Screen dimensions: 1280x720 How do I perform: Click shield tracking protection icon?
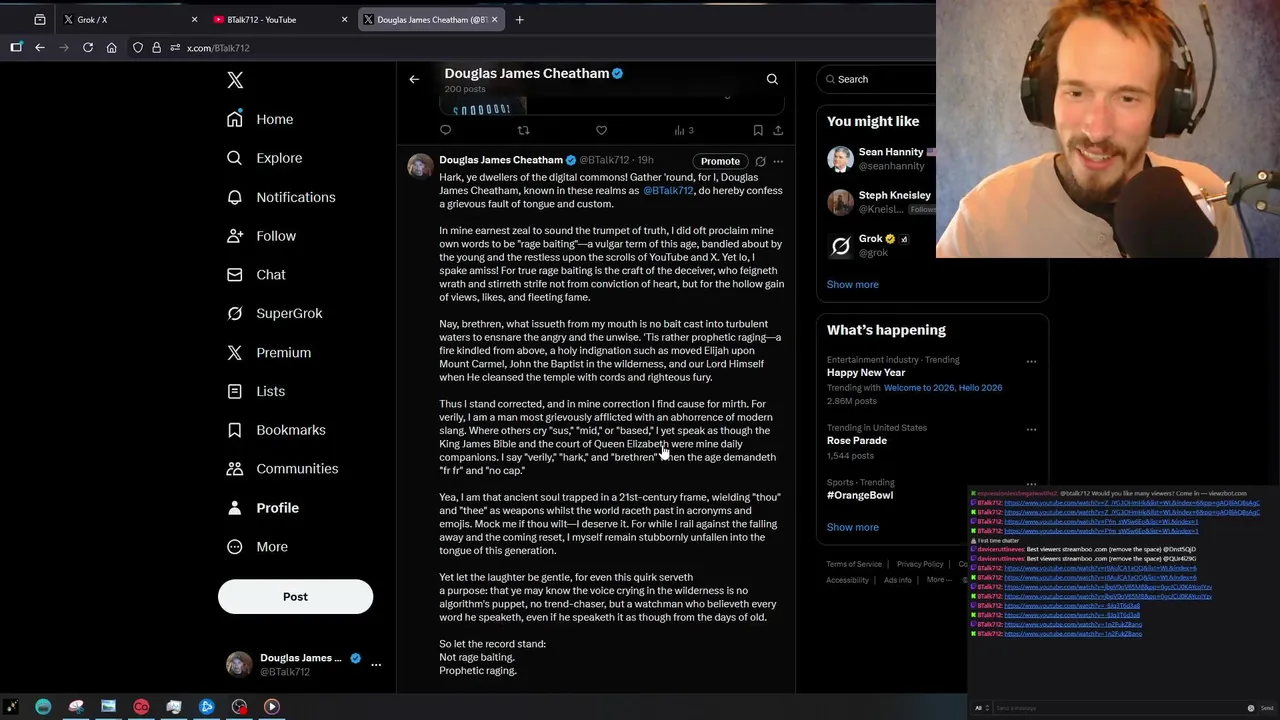[138, 48]
